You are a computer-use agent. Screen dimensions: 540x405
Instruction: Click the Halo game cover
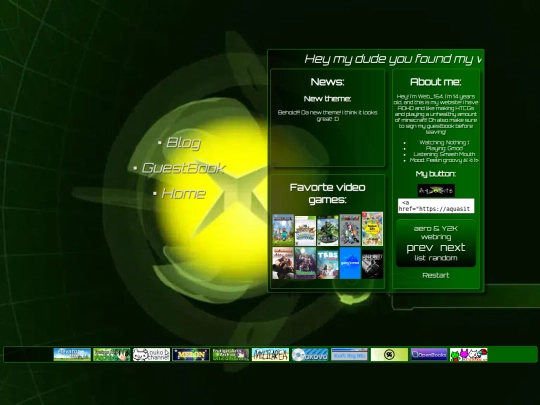pyautogui.click(x=328, y=231)
